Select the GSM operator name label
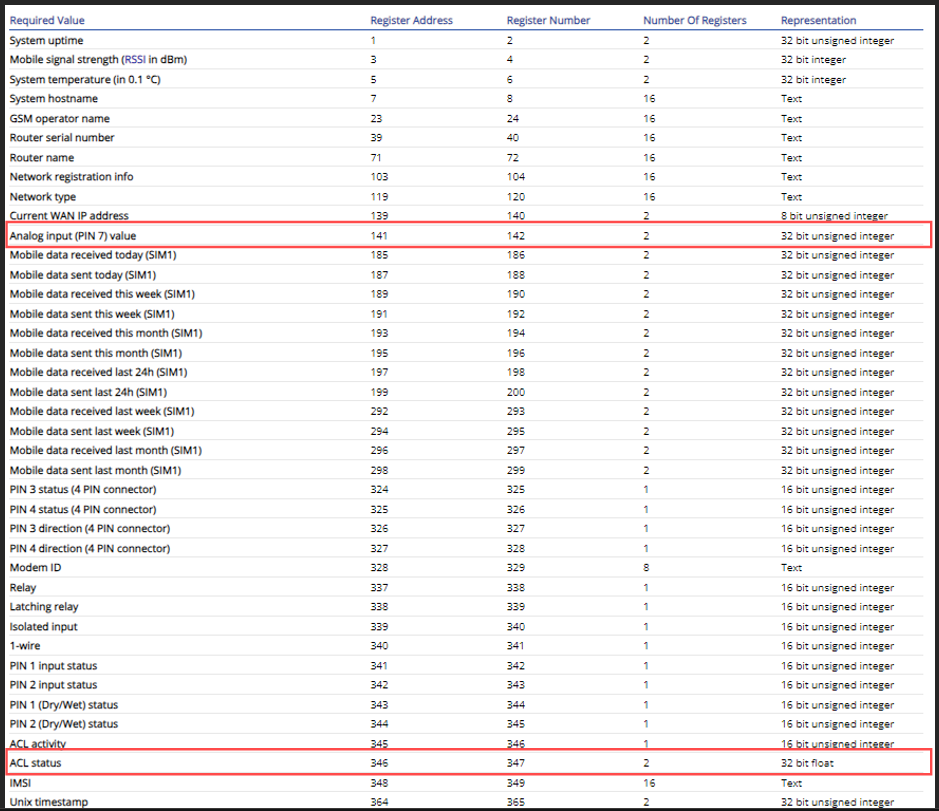The image size is (939, 811). click(x=59, y=119)
